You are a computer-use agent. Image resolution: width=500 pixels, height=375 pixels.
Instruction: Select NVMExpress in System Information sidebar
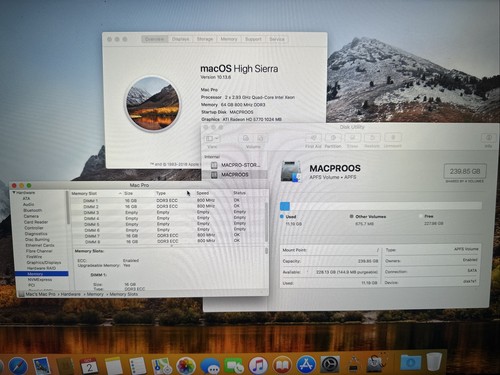[40, 280]
